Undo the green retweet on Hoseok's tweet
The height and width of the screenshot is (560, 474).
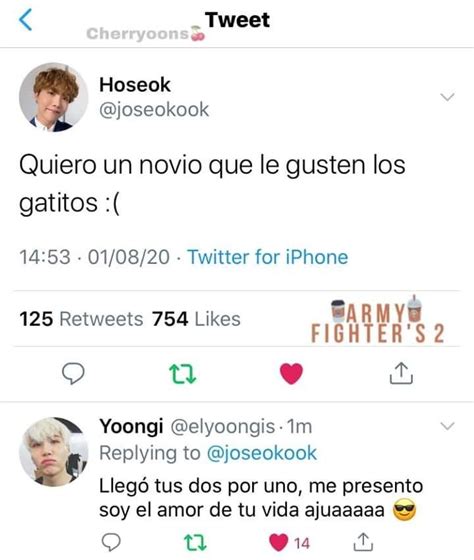[183, 374]
